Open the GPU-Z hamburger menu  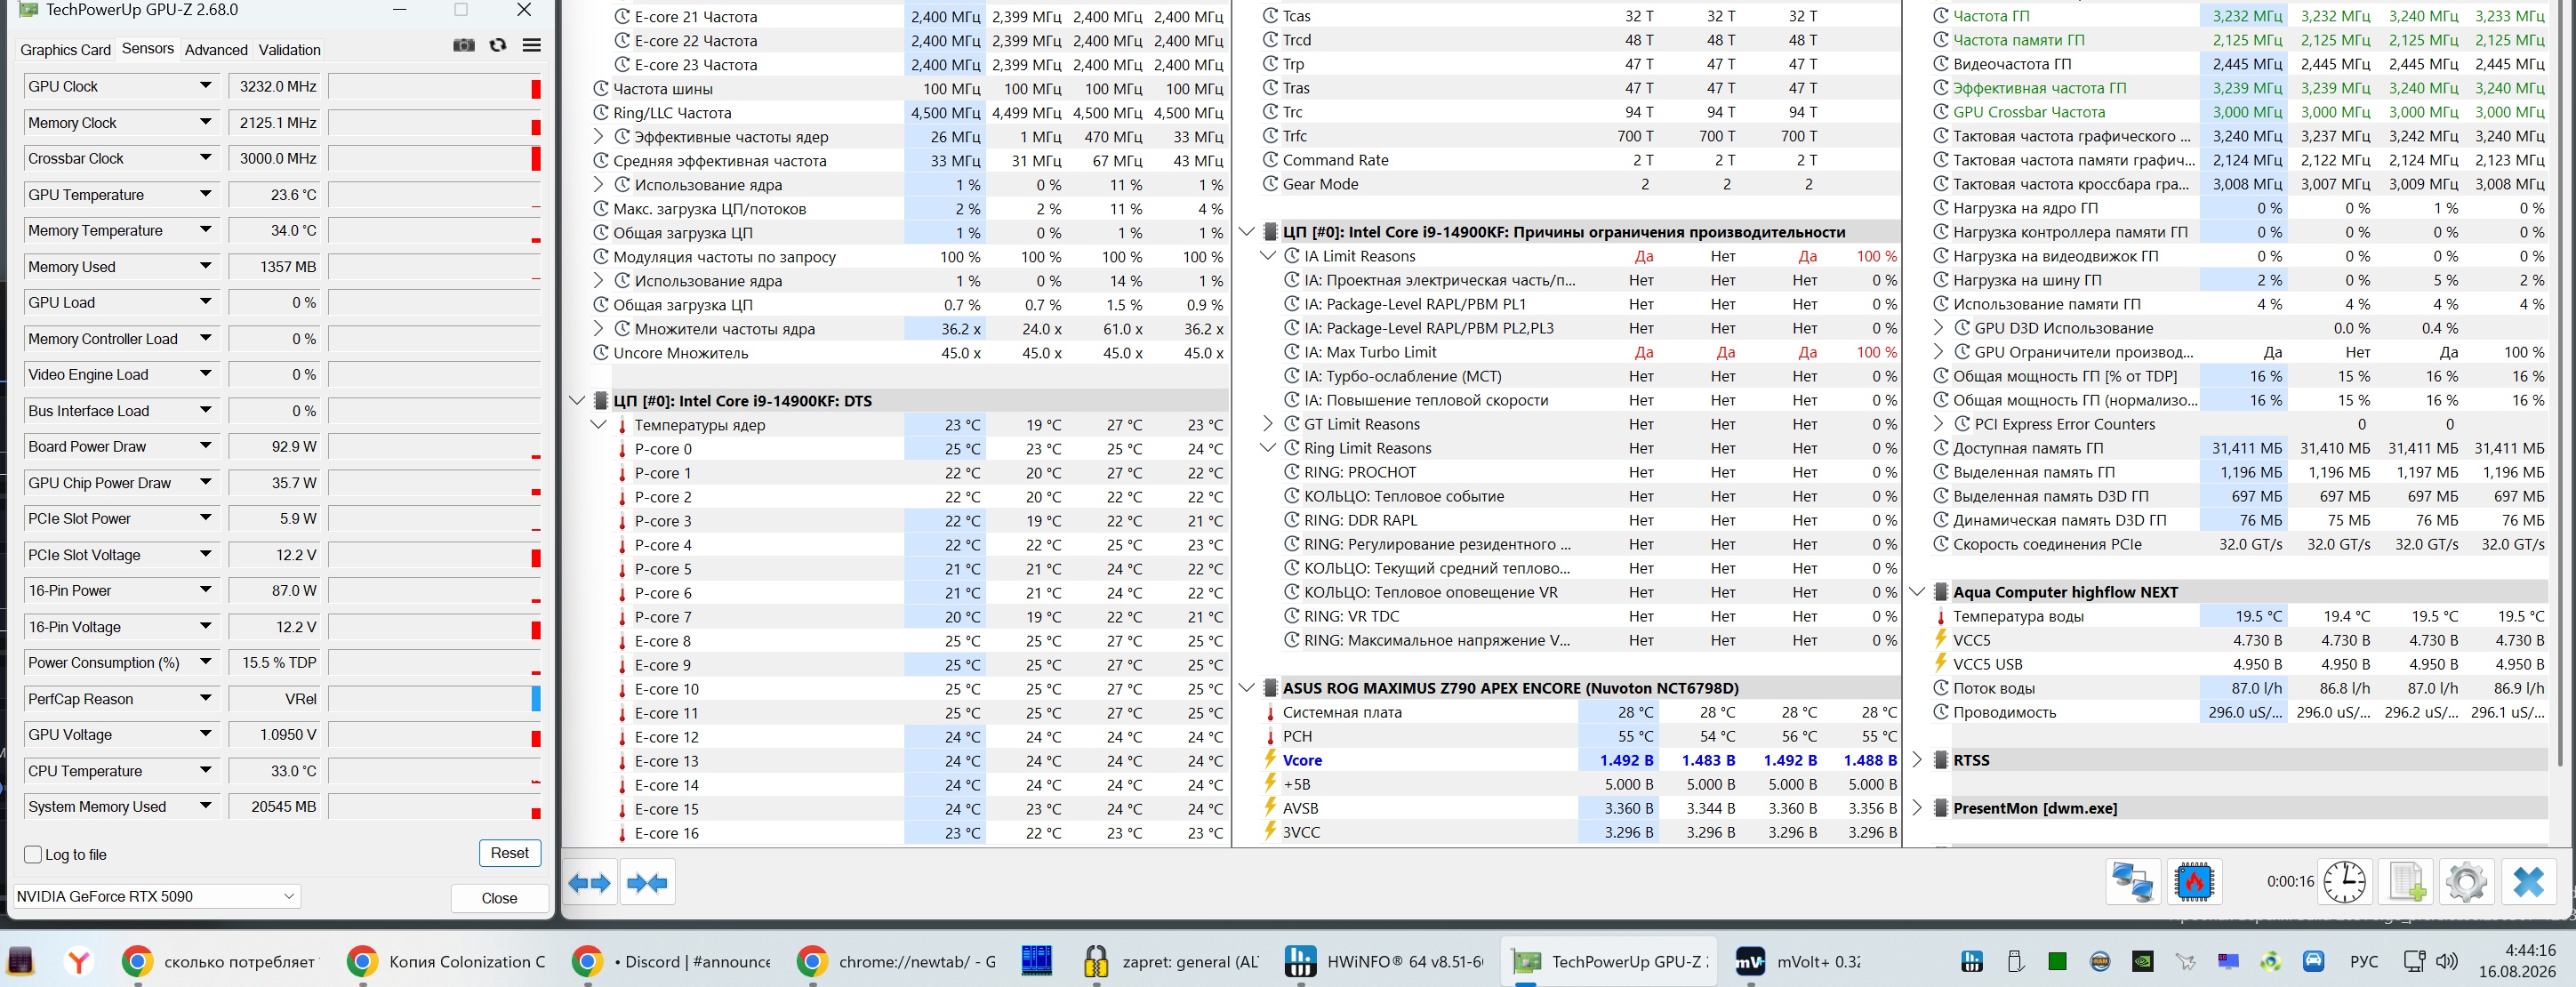pos(532,45)
